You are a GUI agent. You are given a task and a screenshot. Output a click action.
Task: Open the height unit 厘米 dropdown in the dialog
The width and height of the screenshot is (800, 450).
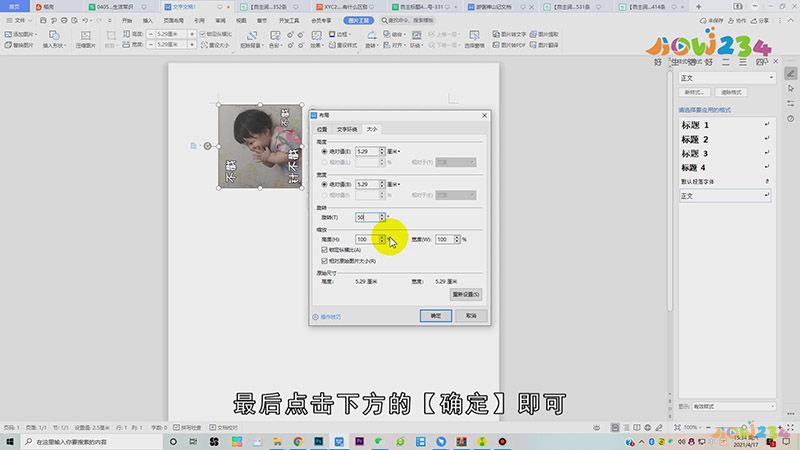point(393,152)
